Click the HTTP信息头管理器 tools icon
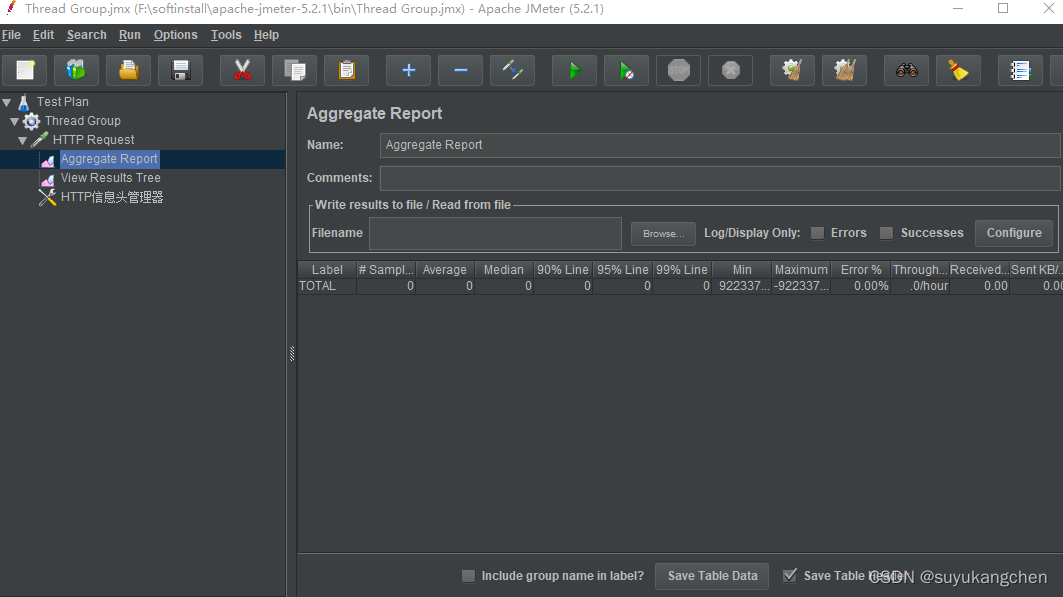 click(x=47, y=197)
